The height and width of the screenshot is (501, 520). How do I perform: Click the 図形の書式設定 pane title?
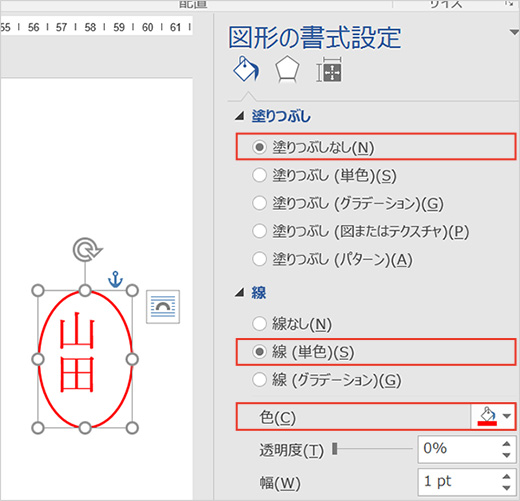pos(315,37)
